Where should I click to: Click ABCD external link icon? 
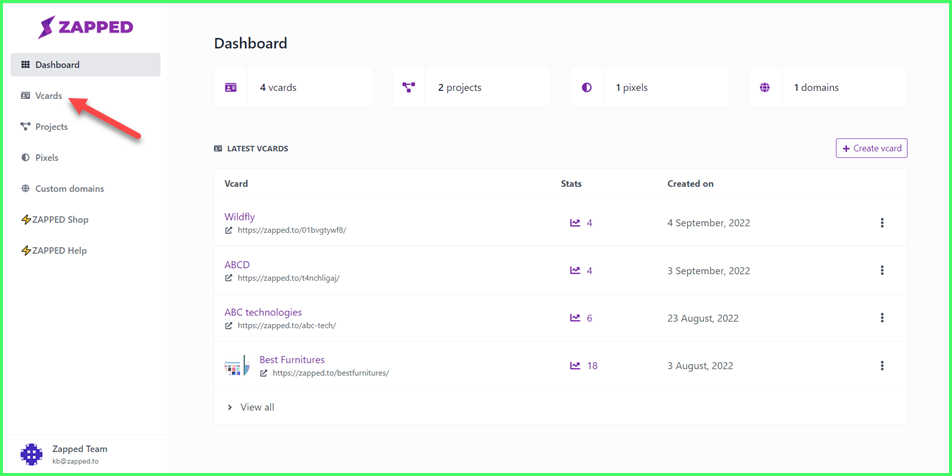pyautogui.click(x=228, y=278)
